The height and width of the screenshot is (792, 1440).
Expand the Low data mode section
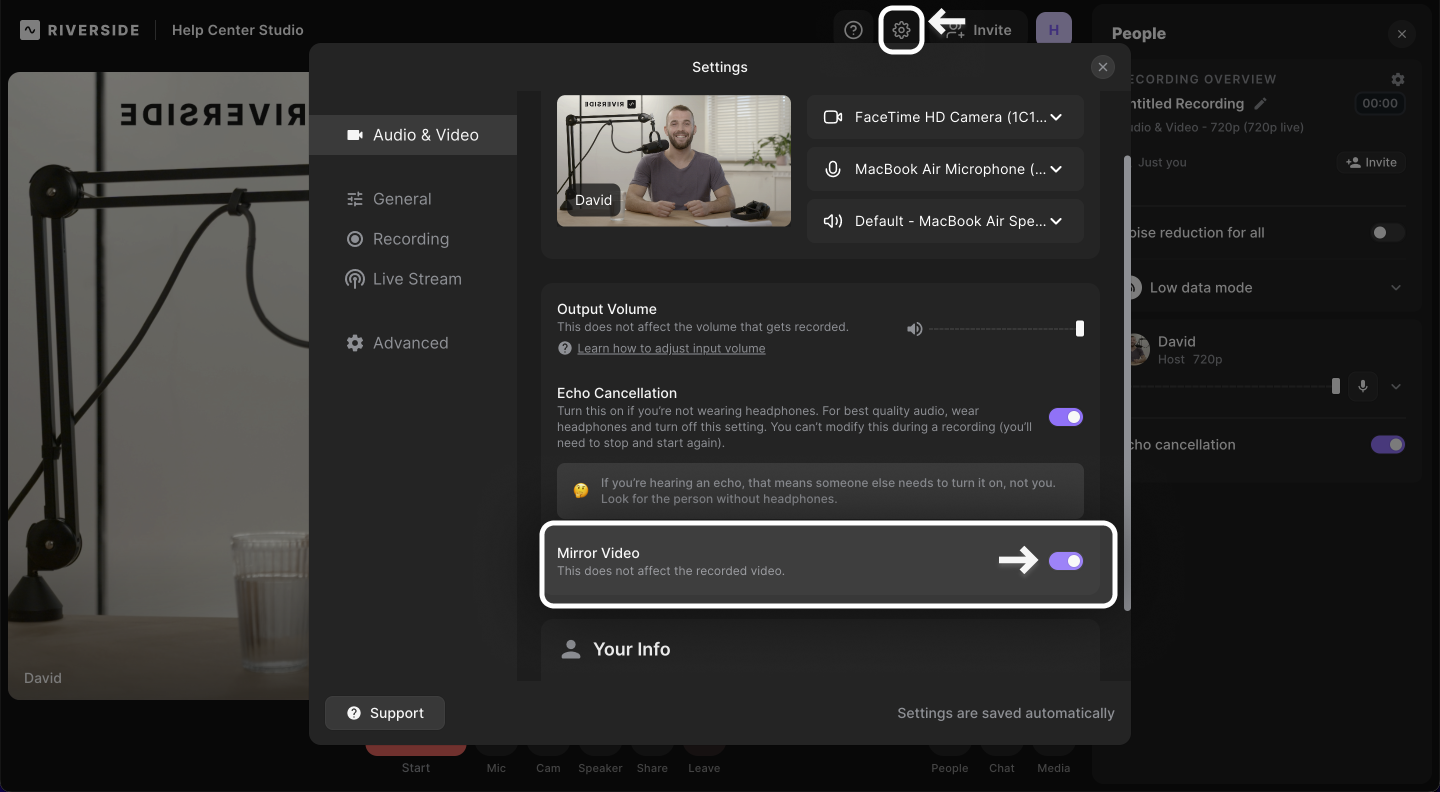point(1396,288)
